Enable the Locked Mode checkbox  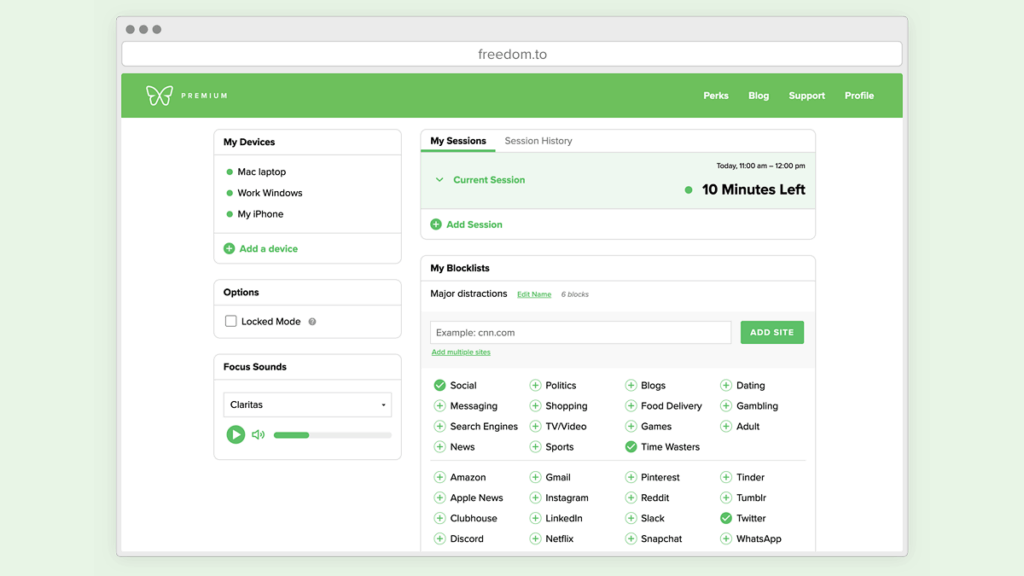(231, 321)
